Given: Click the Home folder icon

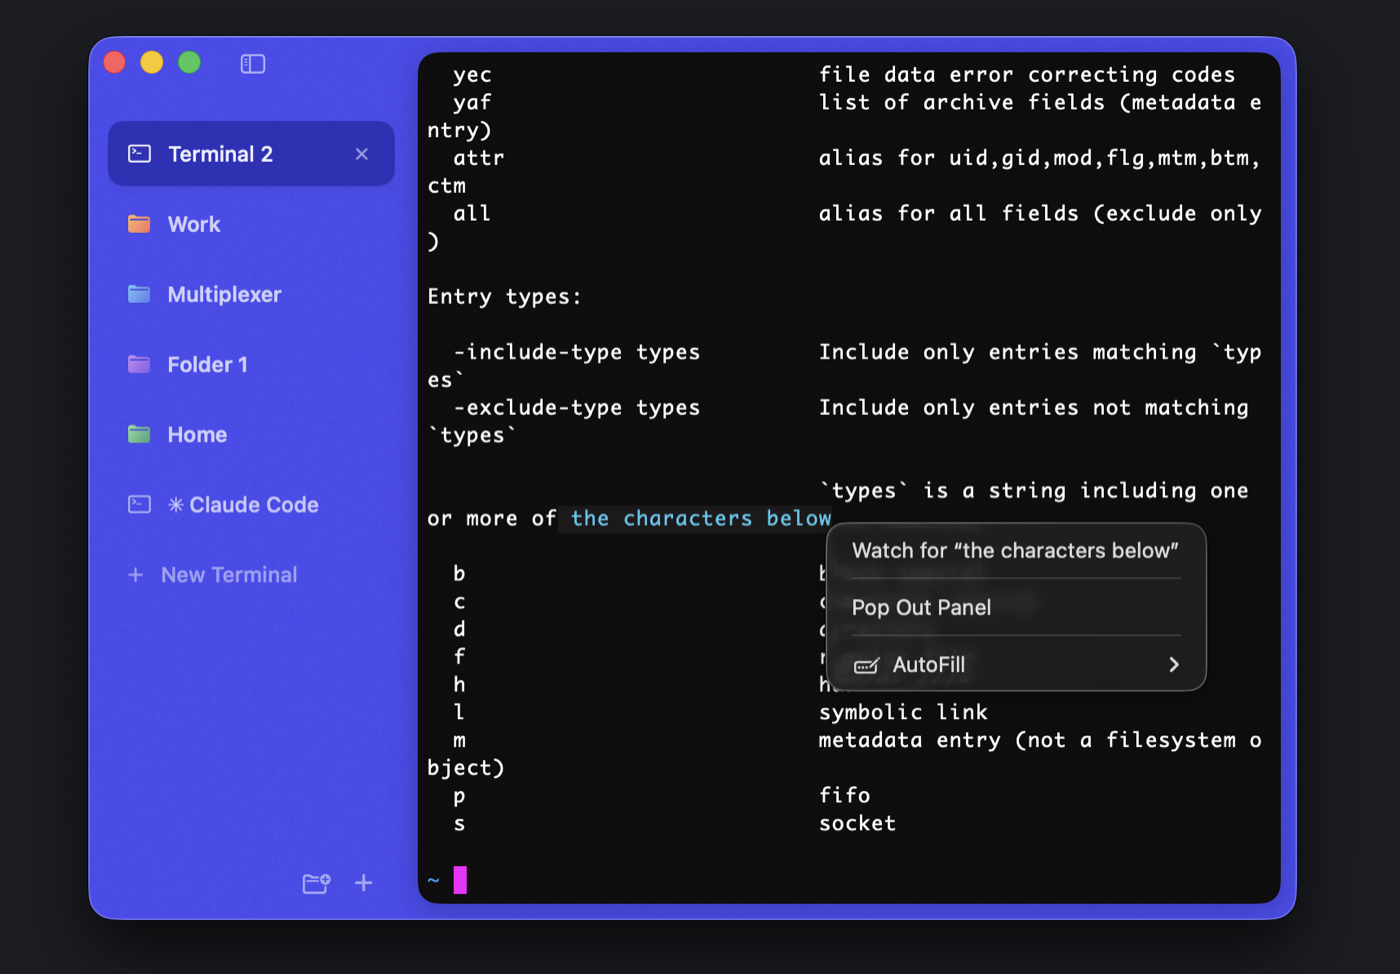Looking at the screenshot, I should (139, 434).
